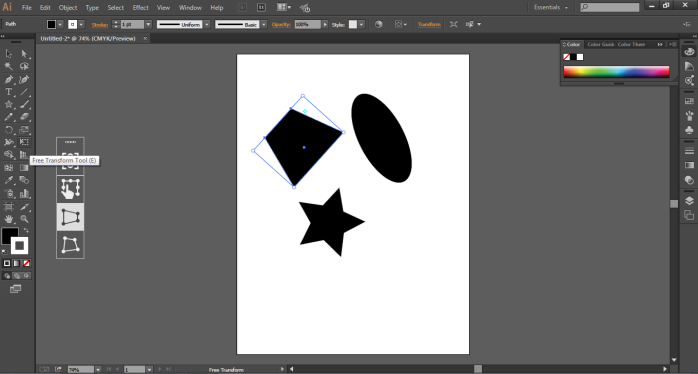Click the black swatch in Color panel
Image resolution: width=698 pixels, height=374 pixels.
tap(573, 57)
